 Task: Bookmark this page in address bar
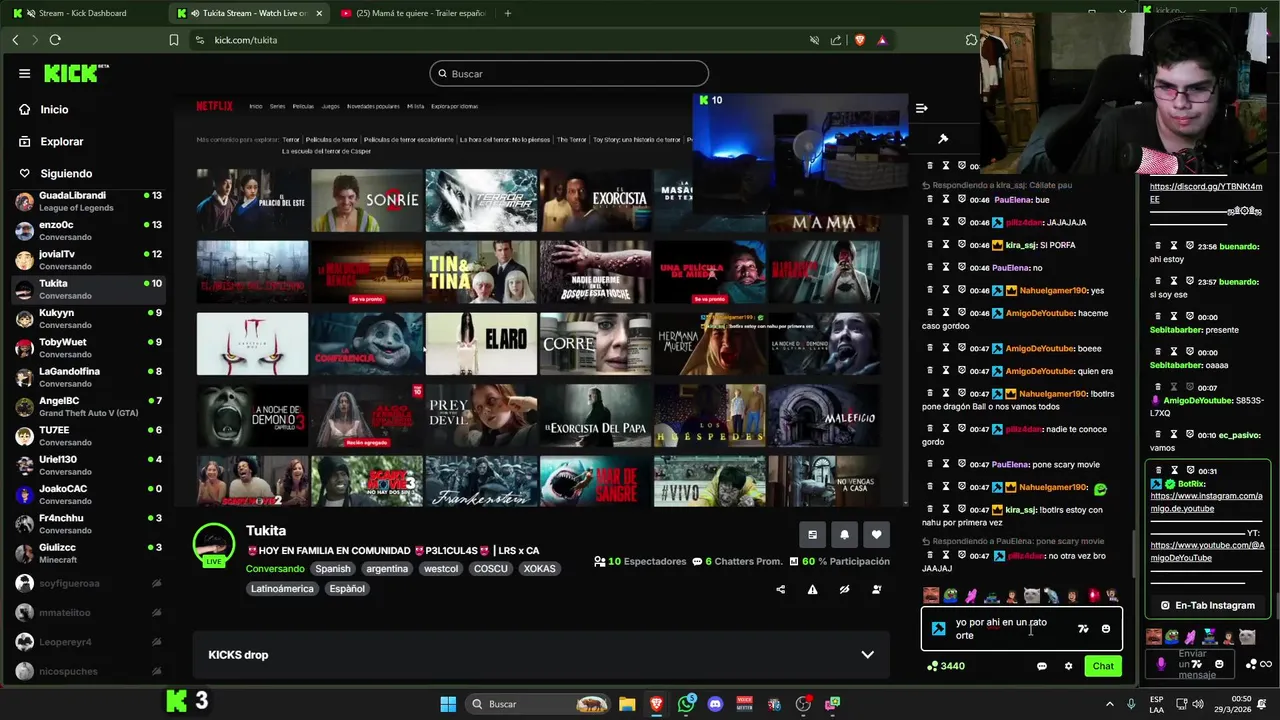coord(174,40)
